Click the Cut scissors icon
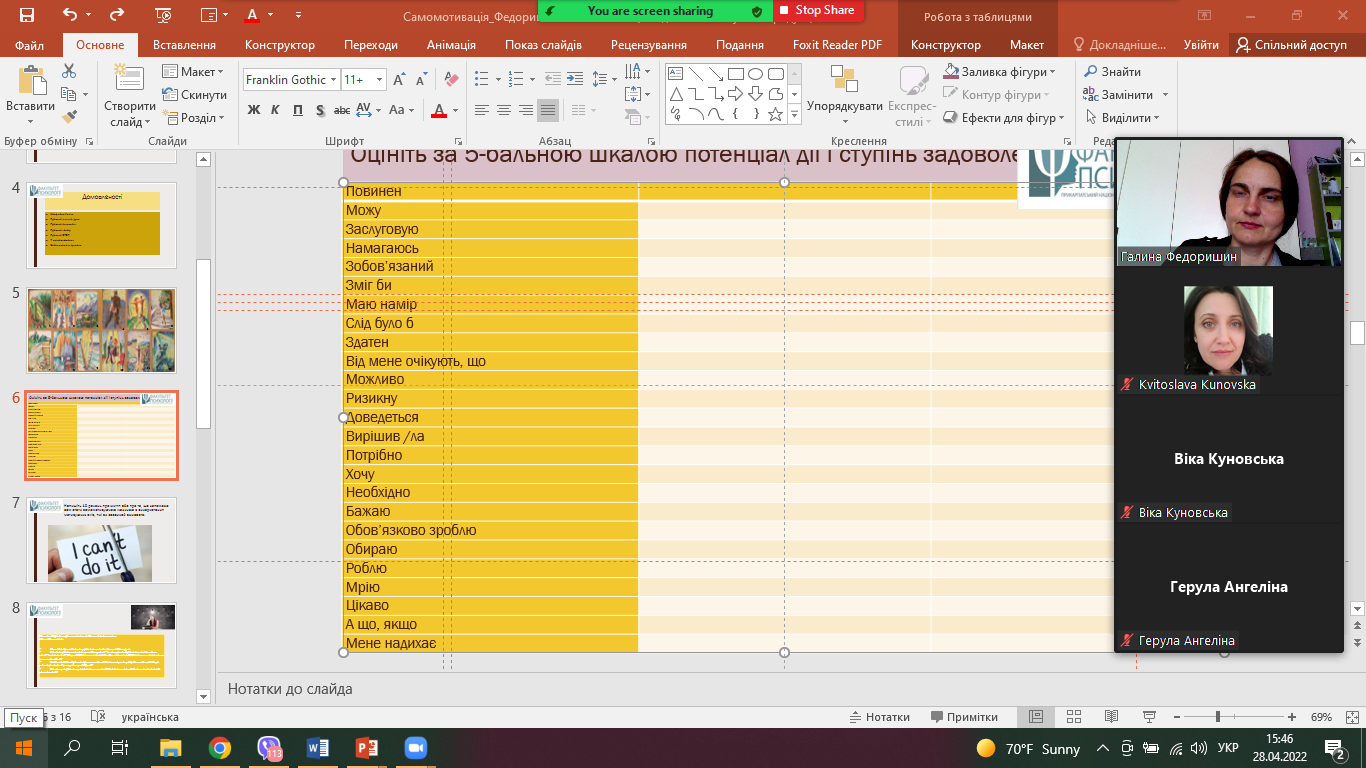This screenshot has width=1366, height=768. (68, 71)
